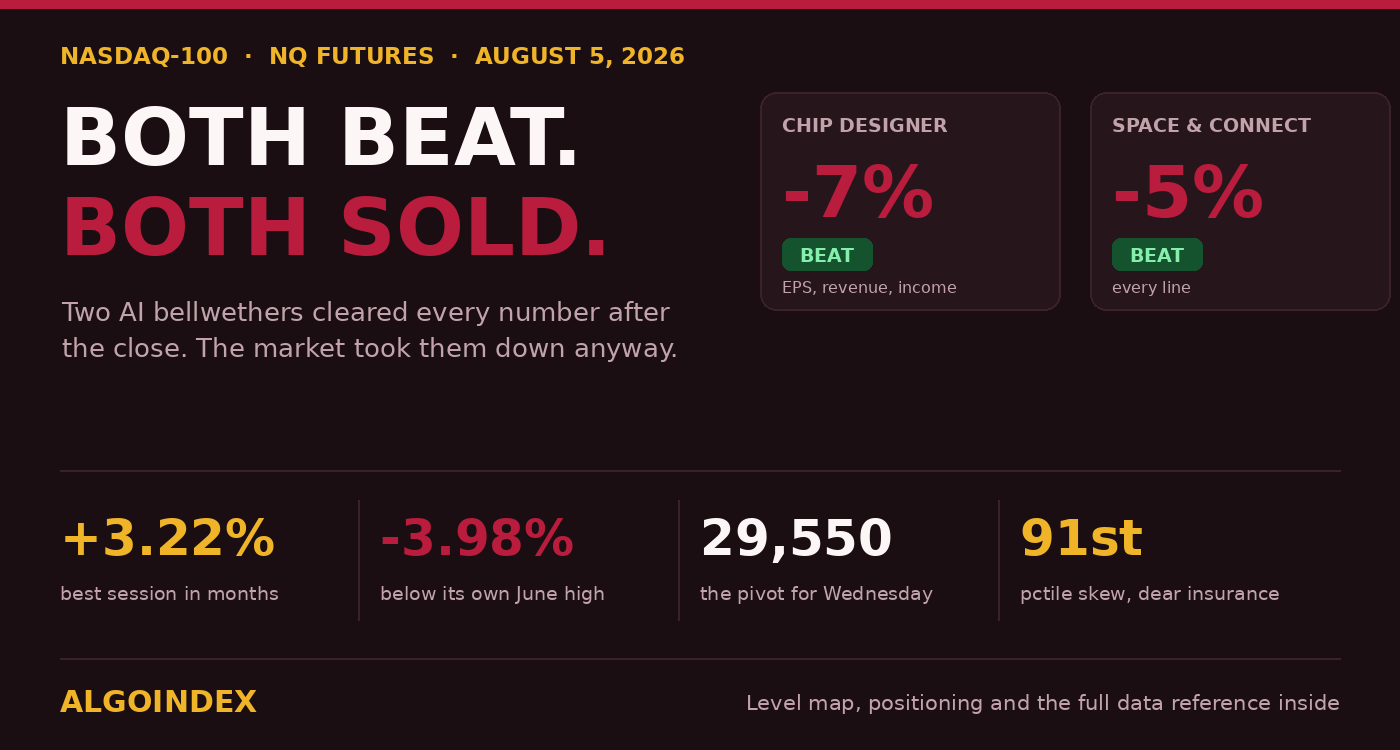Click the 'Two AI bellwethers' subtitle paragraph
This screenshot has height=750, width=1400.
click(369, 331)
